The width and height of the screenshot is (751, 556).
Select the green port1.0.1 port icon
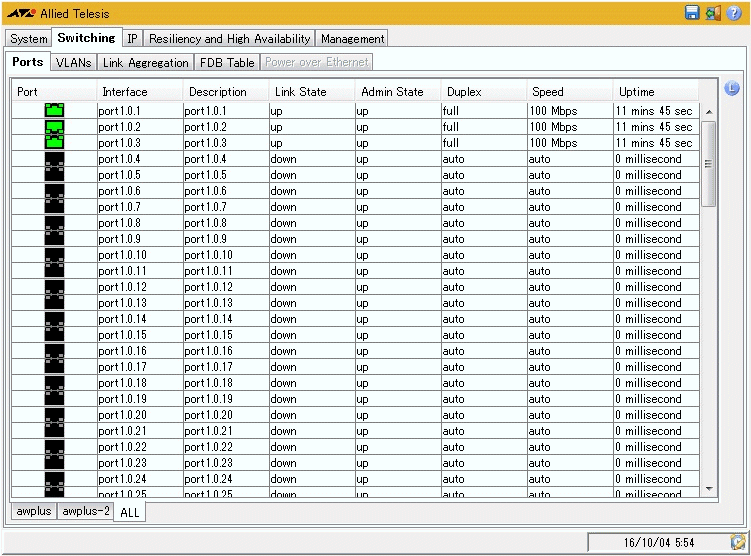(x=54, y=111)
